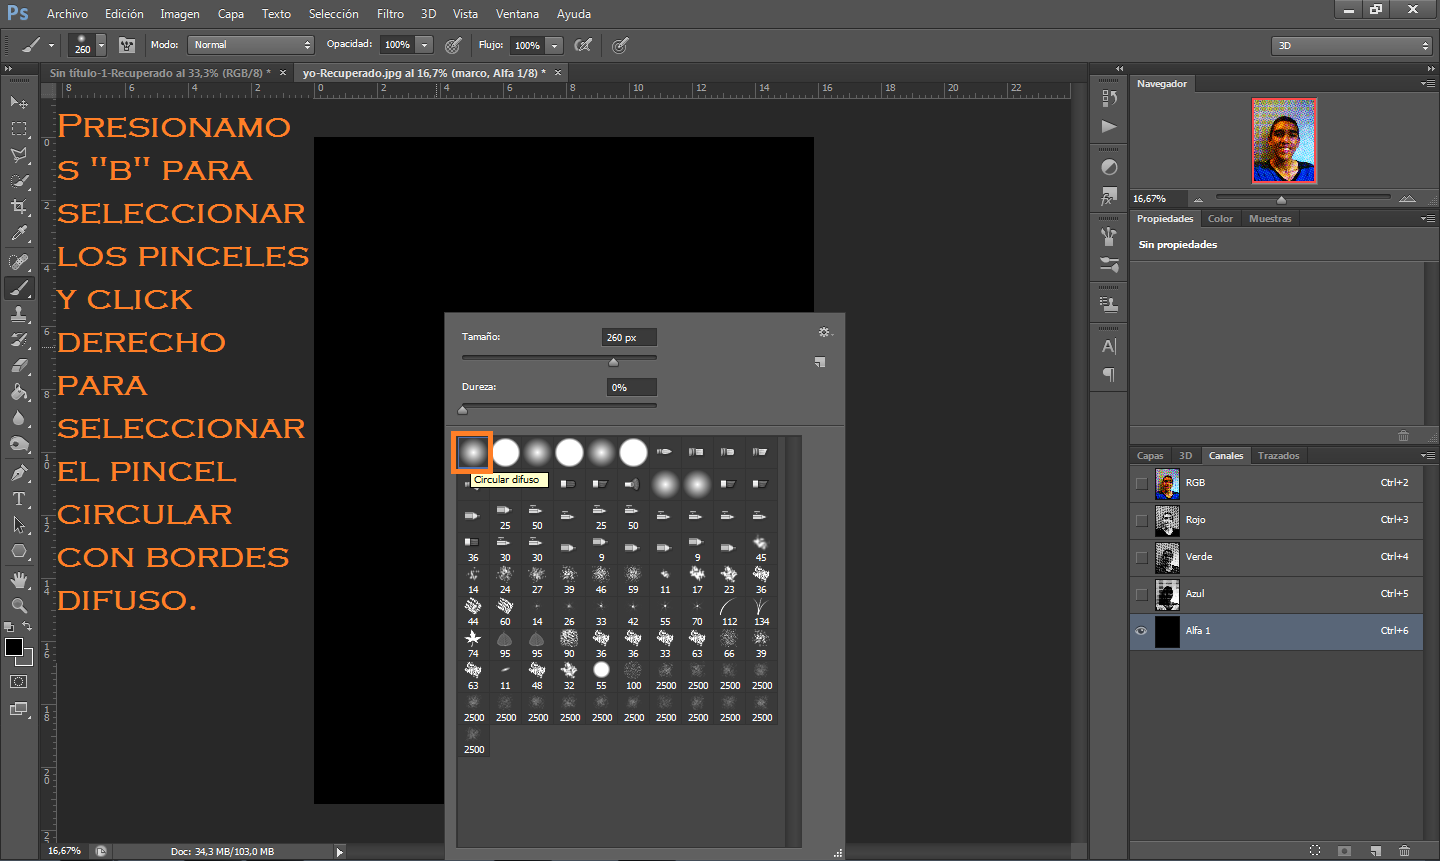
Task: Select the Blur tool
Action: coord(19,418)
